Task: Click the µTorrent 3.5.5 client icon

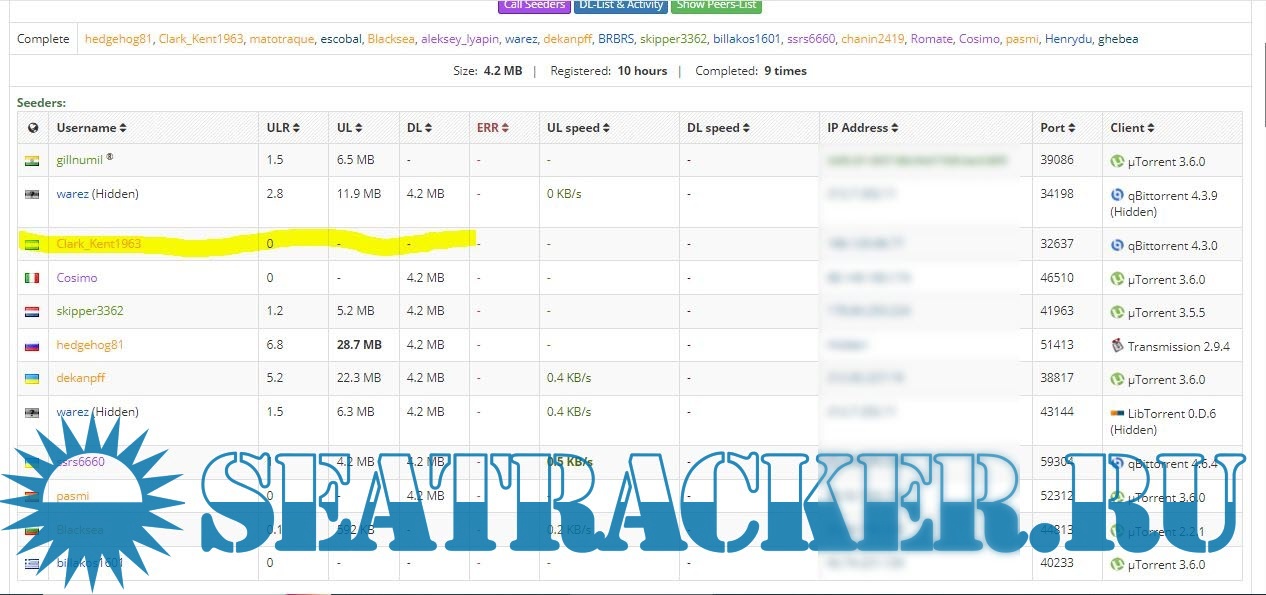Action: click(1117, 312)
